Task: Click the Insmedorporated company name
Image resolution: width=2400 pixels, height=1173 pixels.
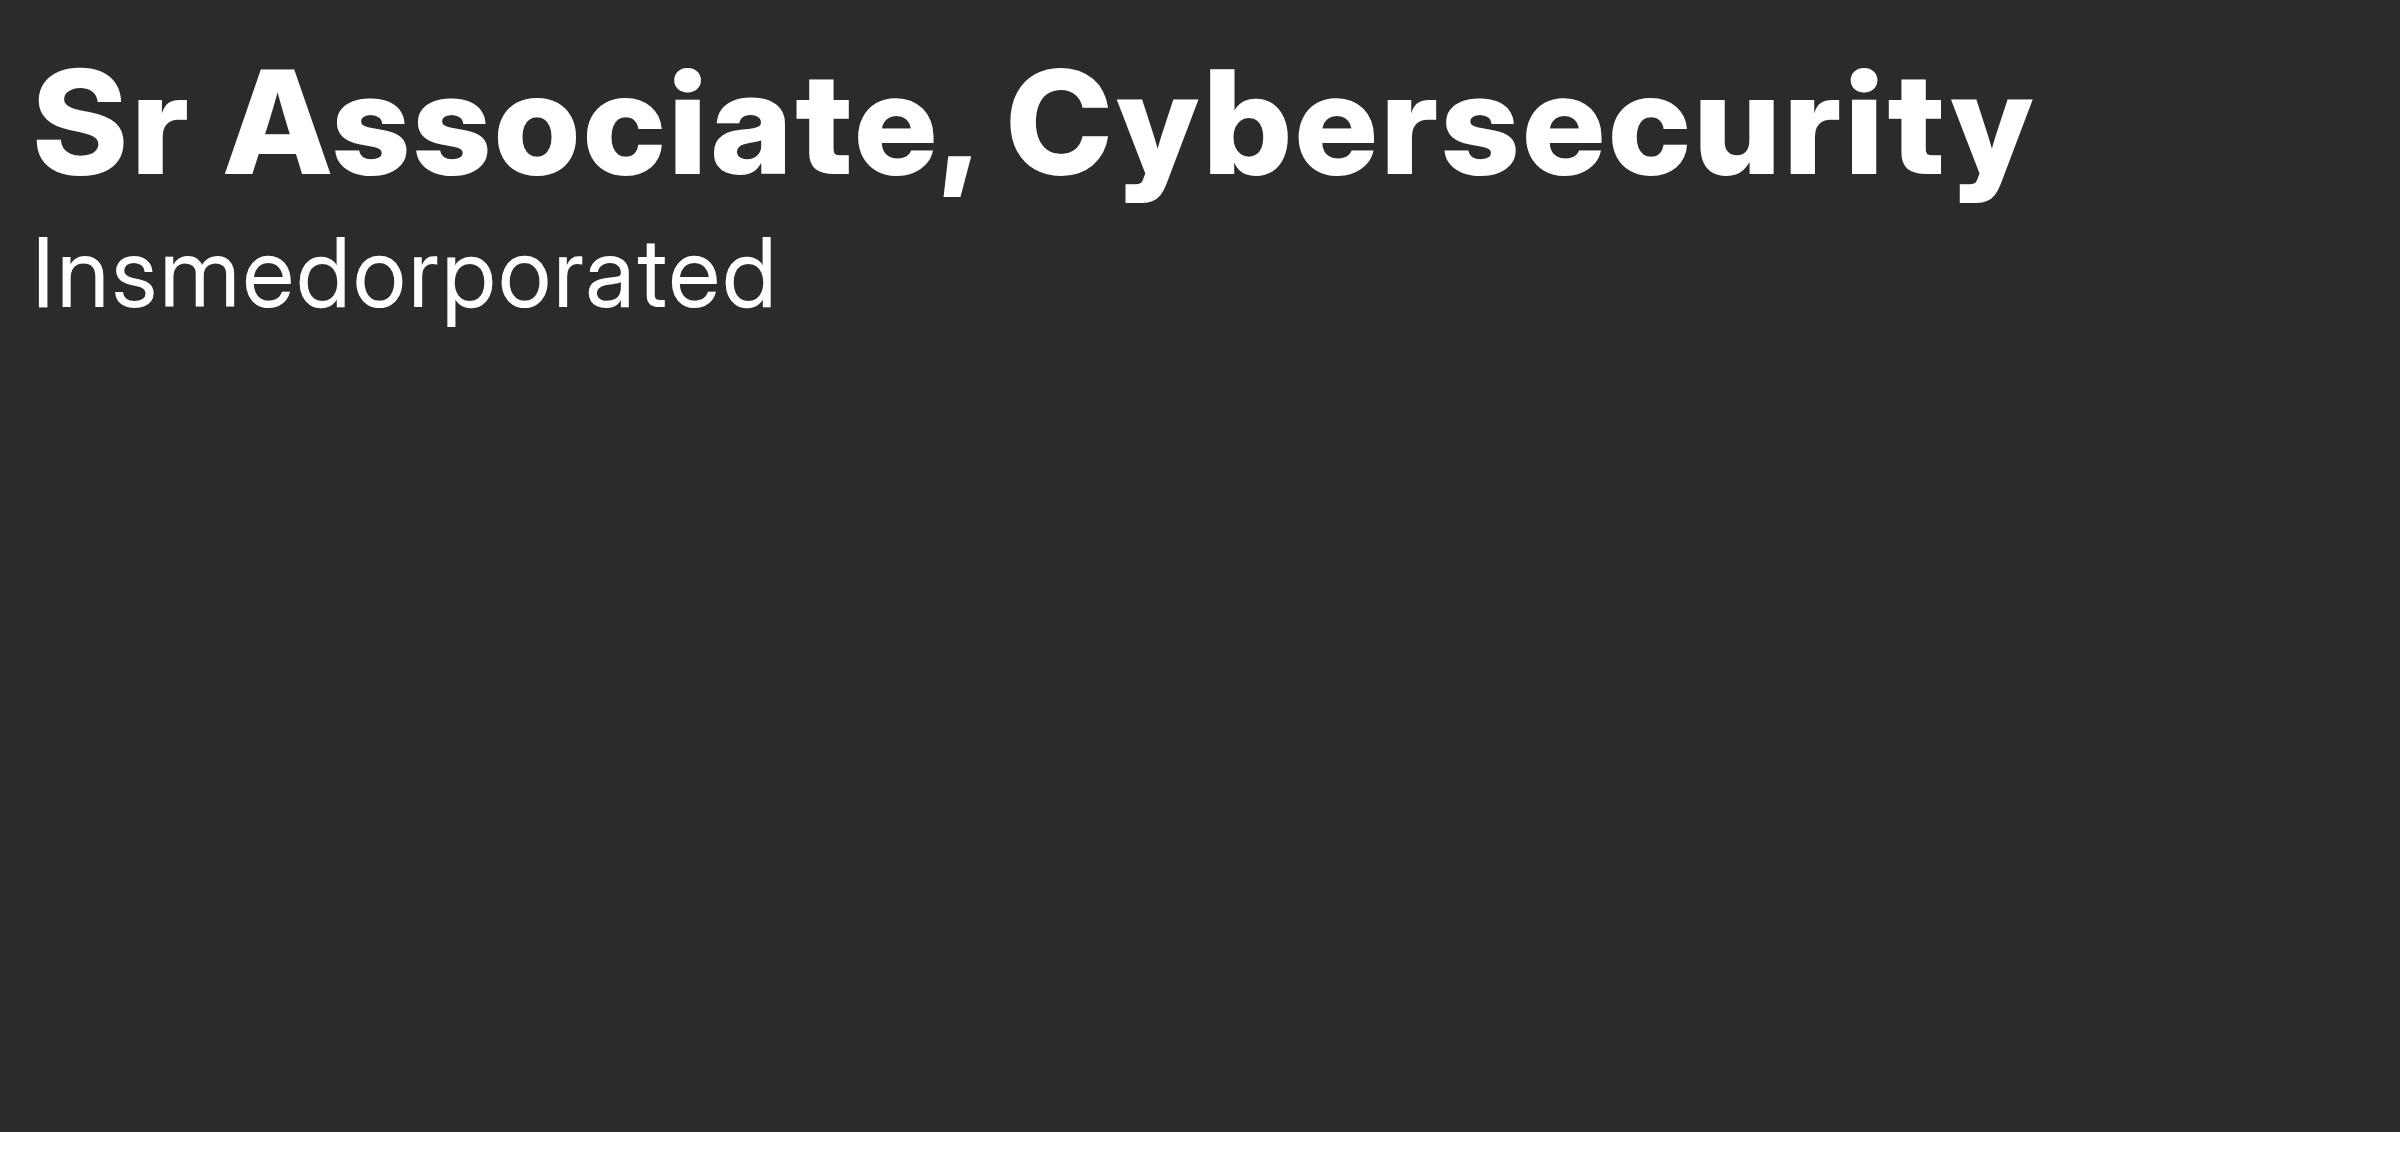Action: click(403, 275)
